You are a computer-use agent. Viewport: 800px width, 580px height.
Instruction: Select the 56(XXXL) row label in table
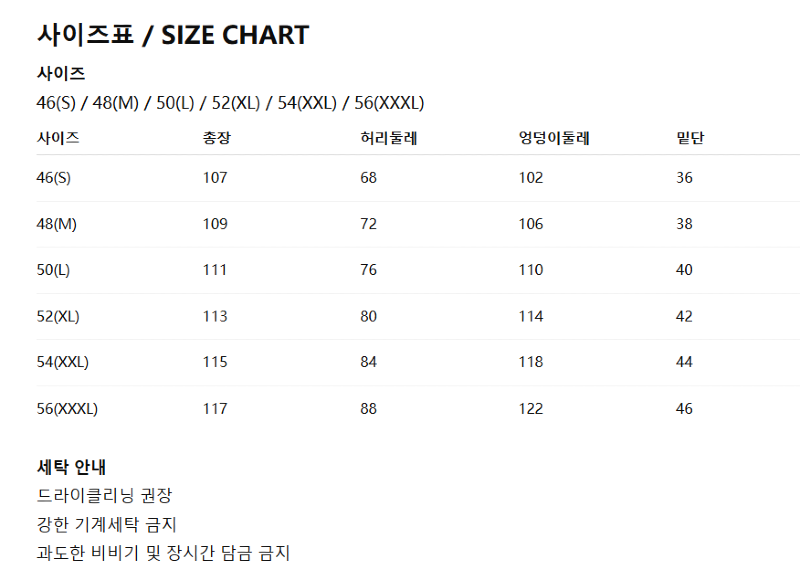pyautogui.click(x=67, y=408)
